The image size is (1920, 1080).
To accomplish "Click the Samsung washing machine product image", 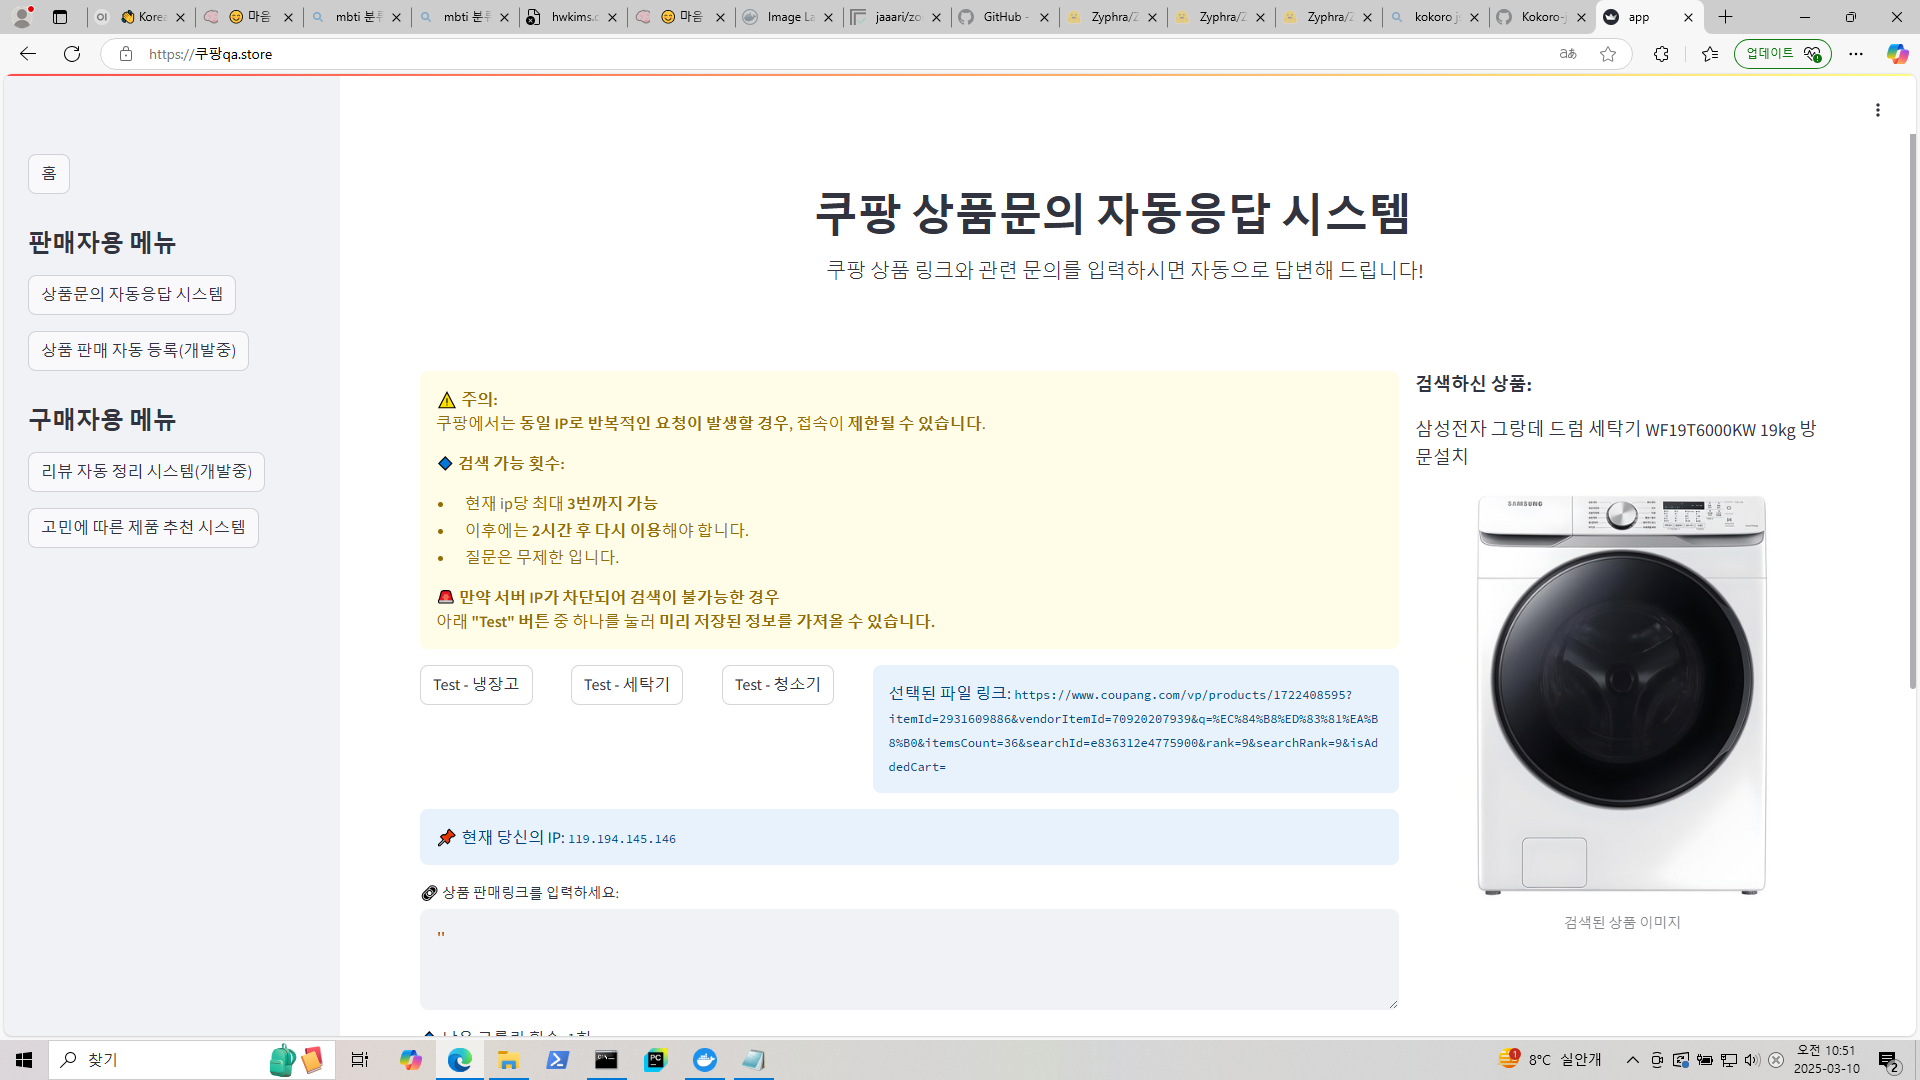I will pyautogui.click(x=1621, y=695).
